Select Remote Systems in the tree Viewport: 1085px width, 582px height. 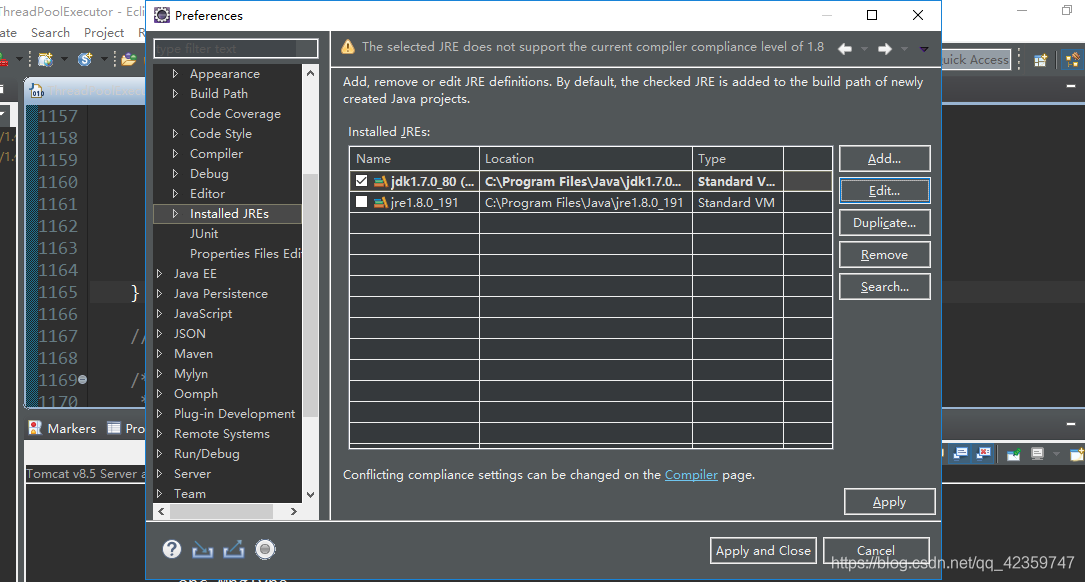pos(221,434)
